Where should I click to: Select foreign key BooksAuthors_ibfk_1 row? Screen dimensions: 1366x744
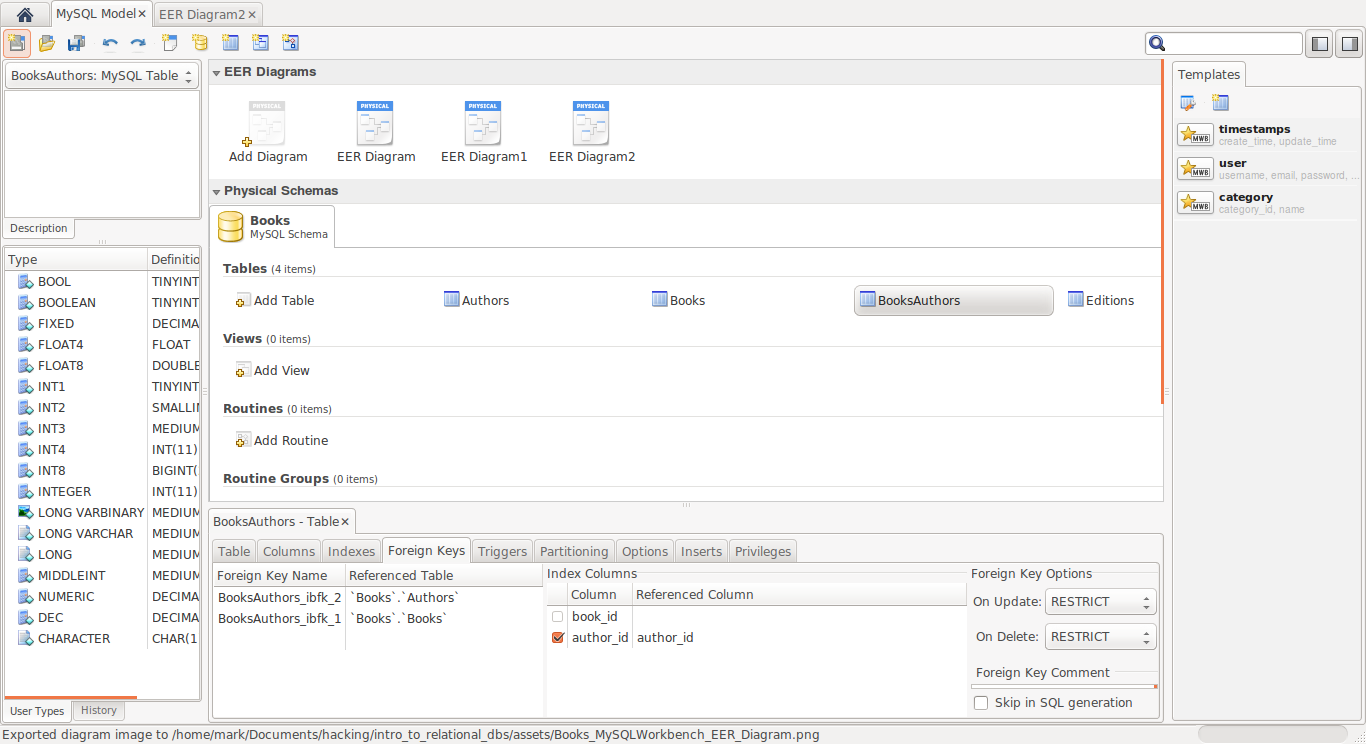pyautogui.click(x=378, y=618)
